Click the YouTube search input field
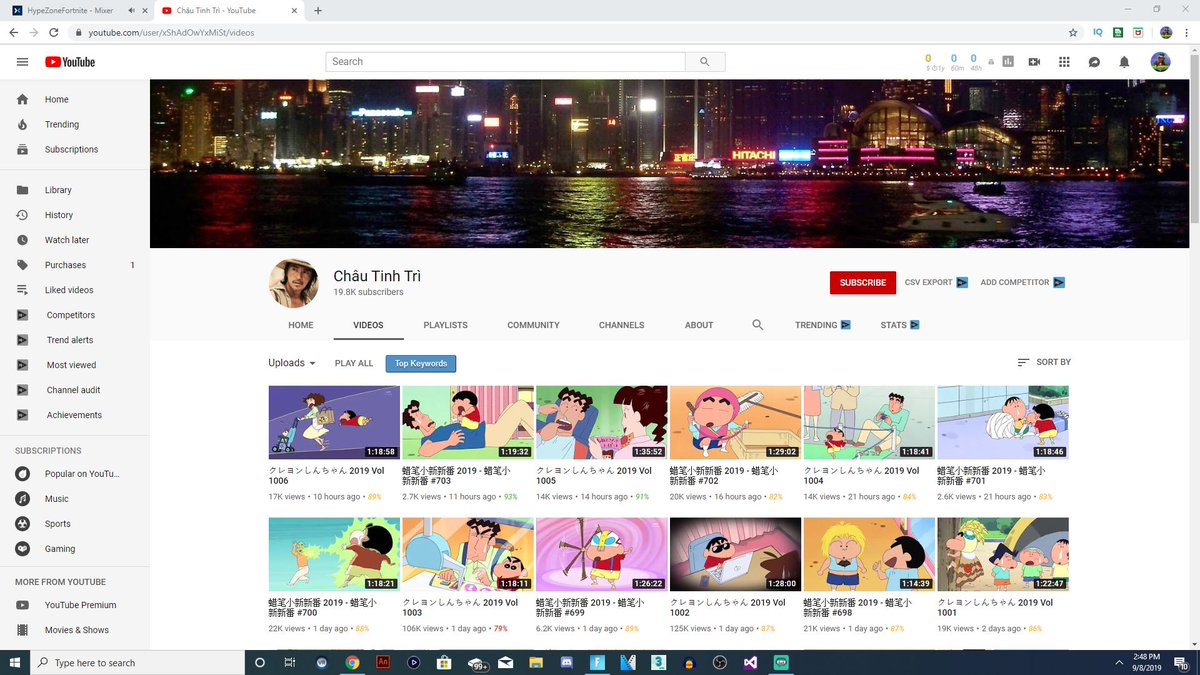The height and width of the screenshot is (675, 1200). (x=505, y=62)
